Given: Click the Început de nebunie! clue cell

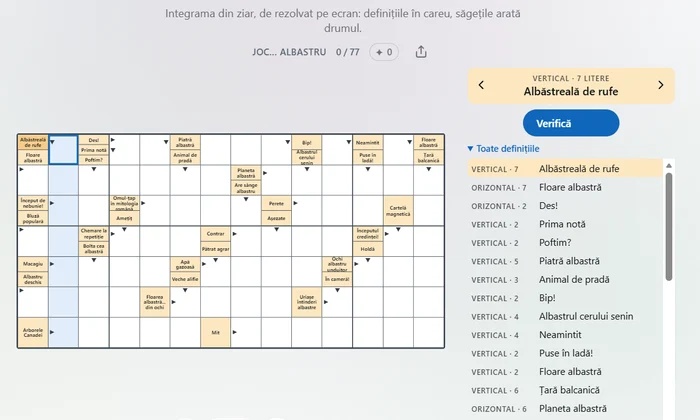Looking at the screenshot, I should pos(33,203).
